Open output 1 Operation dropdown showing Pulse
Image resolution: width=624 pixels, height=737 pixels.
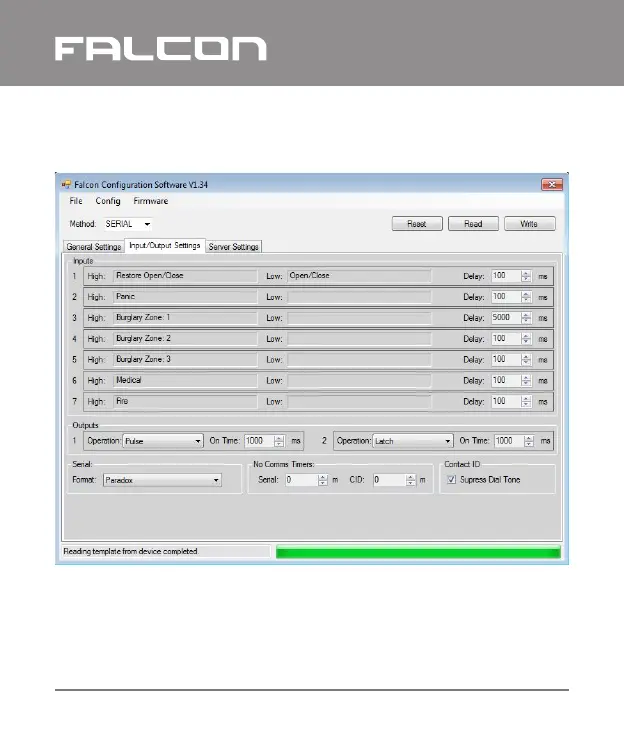pyautogui.click(x=163, y=441)
